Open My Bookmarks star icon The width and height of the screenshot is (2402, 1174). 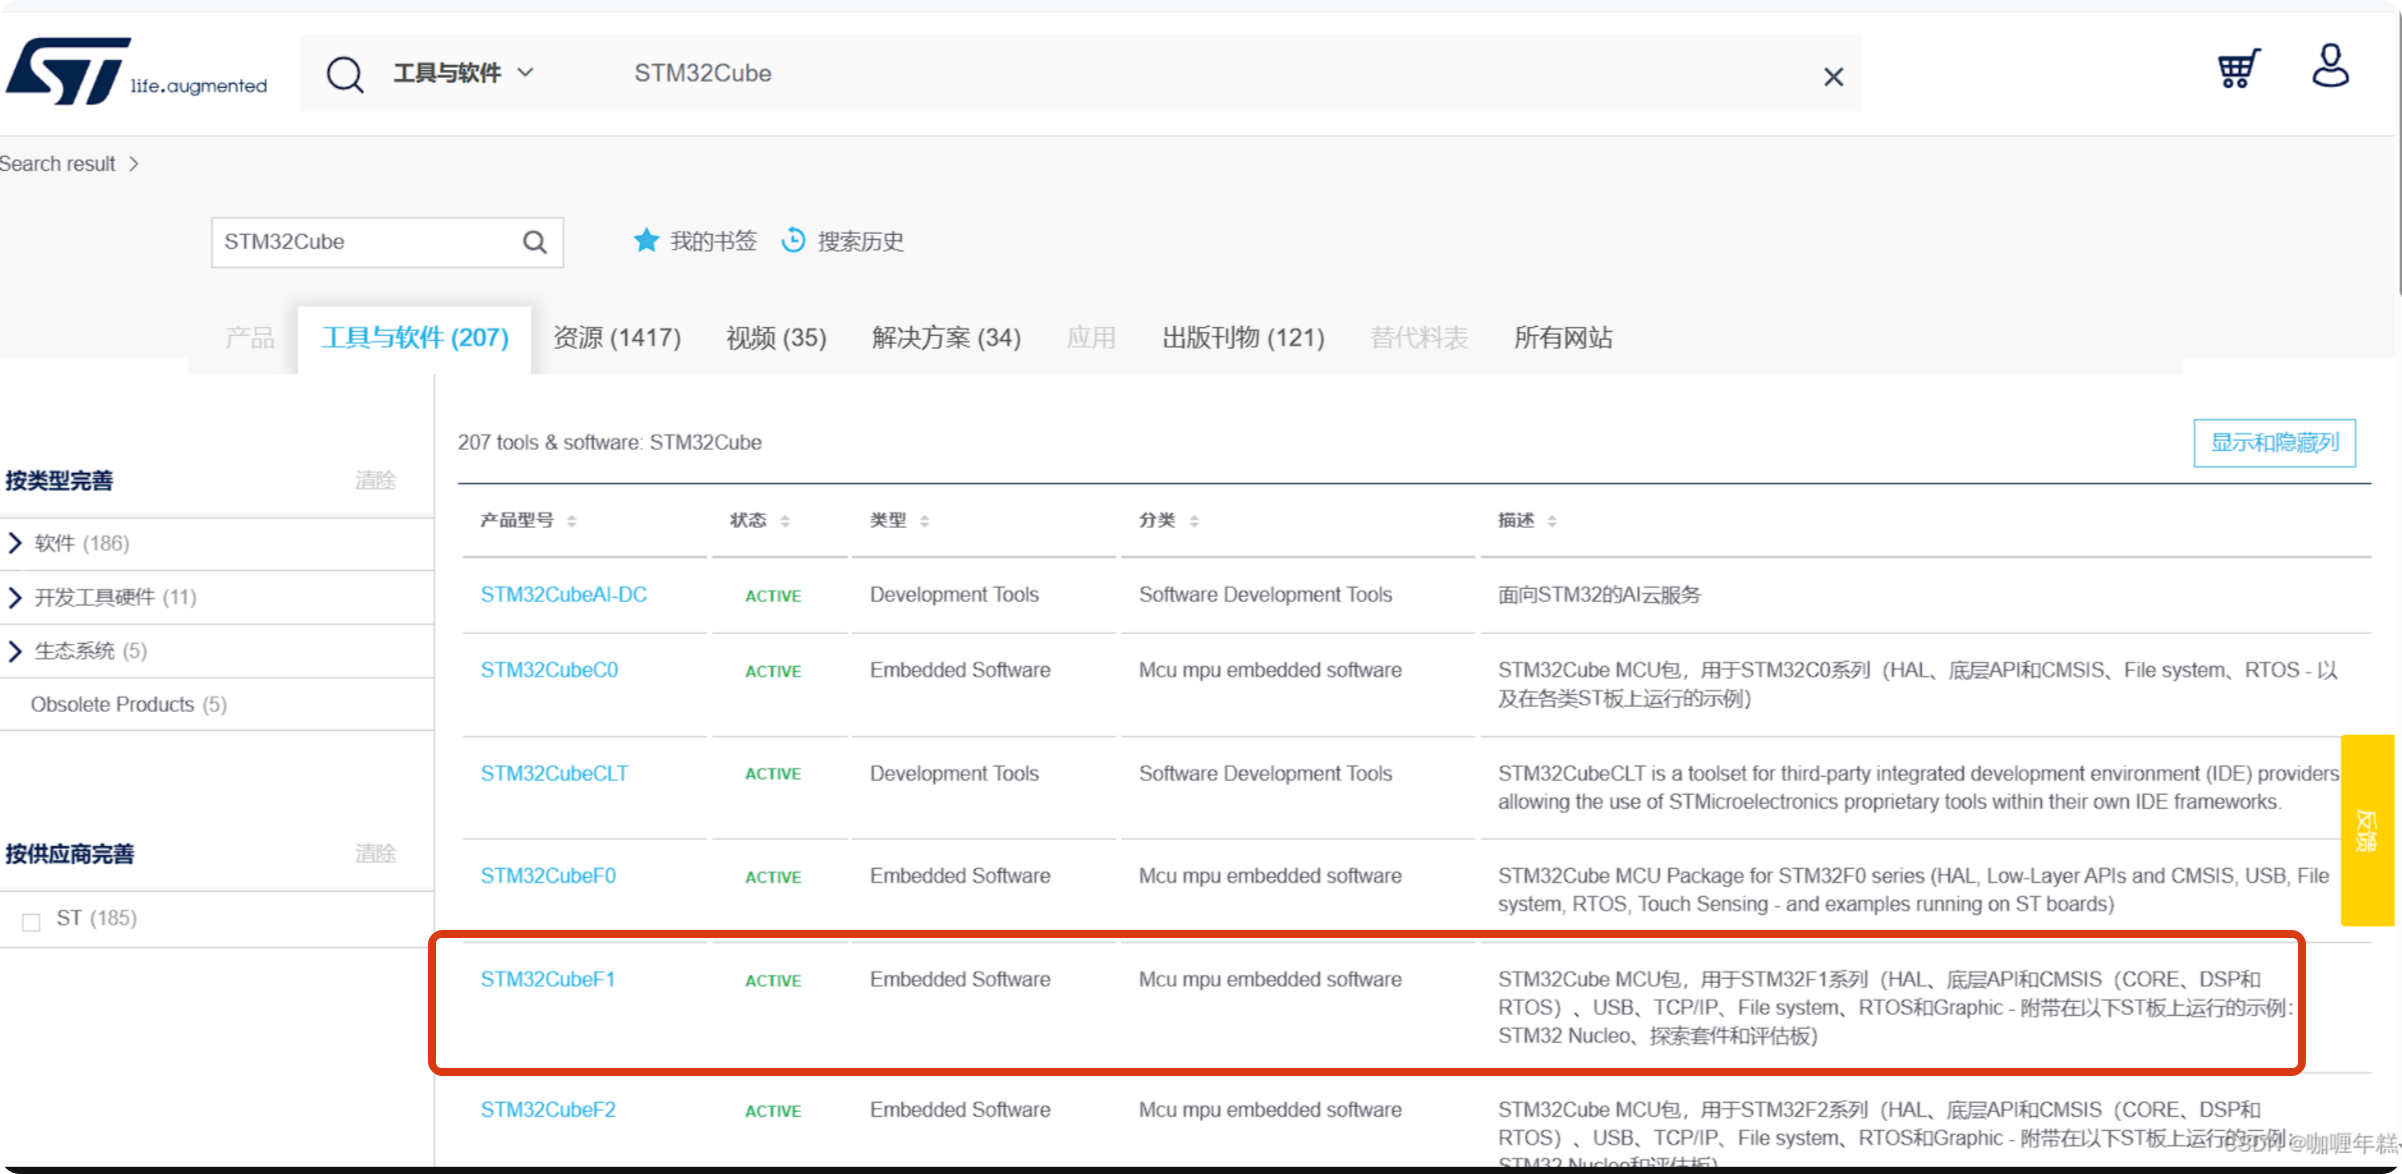[x=647, y=240]
